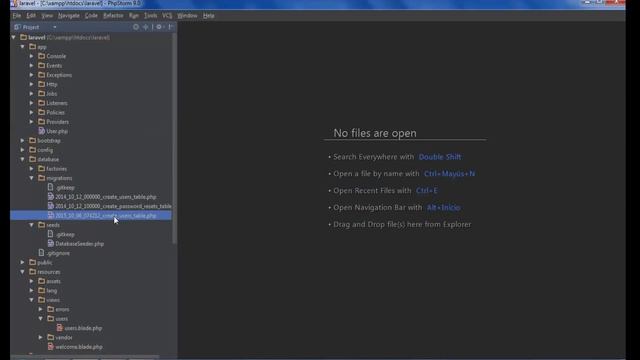Expand the Exceptions folder

click(32, 75)
